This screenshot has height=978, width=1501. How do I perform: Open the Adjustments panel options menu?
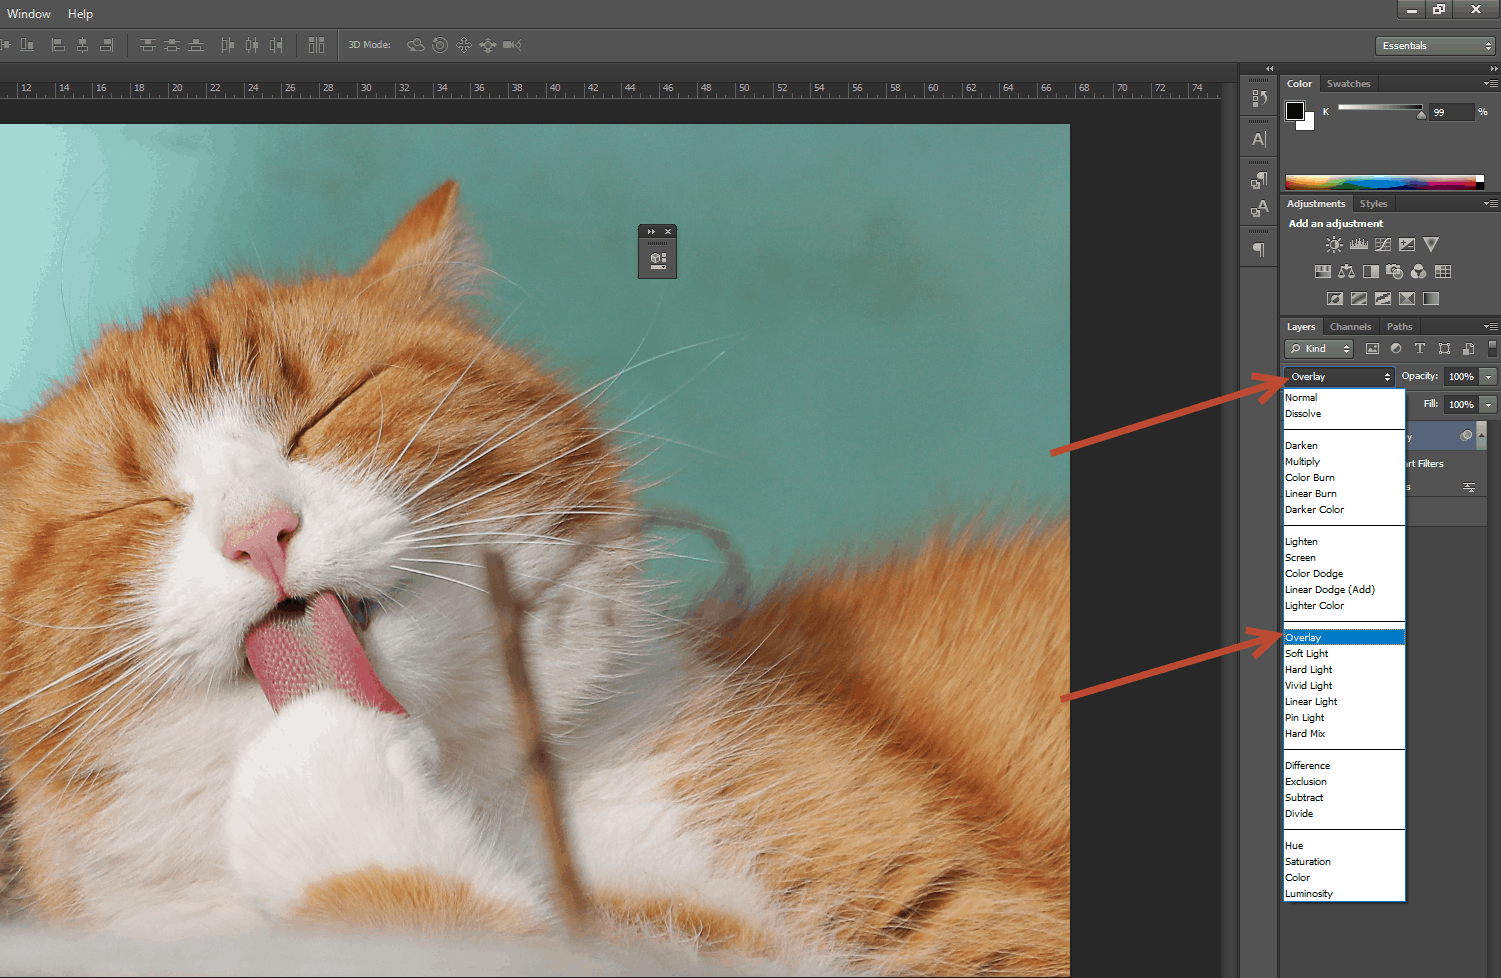[1490, 204]
